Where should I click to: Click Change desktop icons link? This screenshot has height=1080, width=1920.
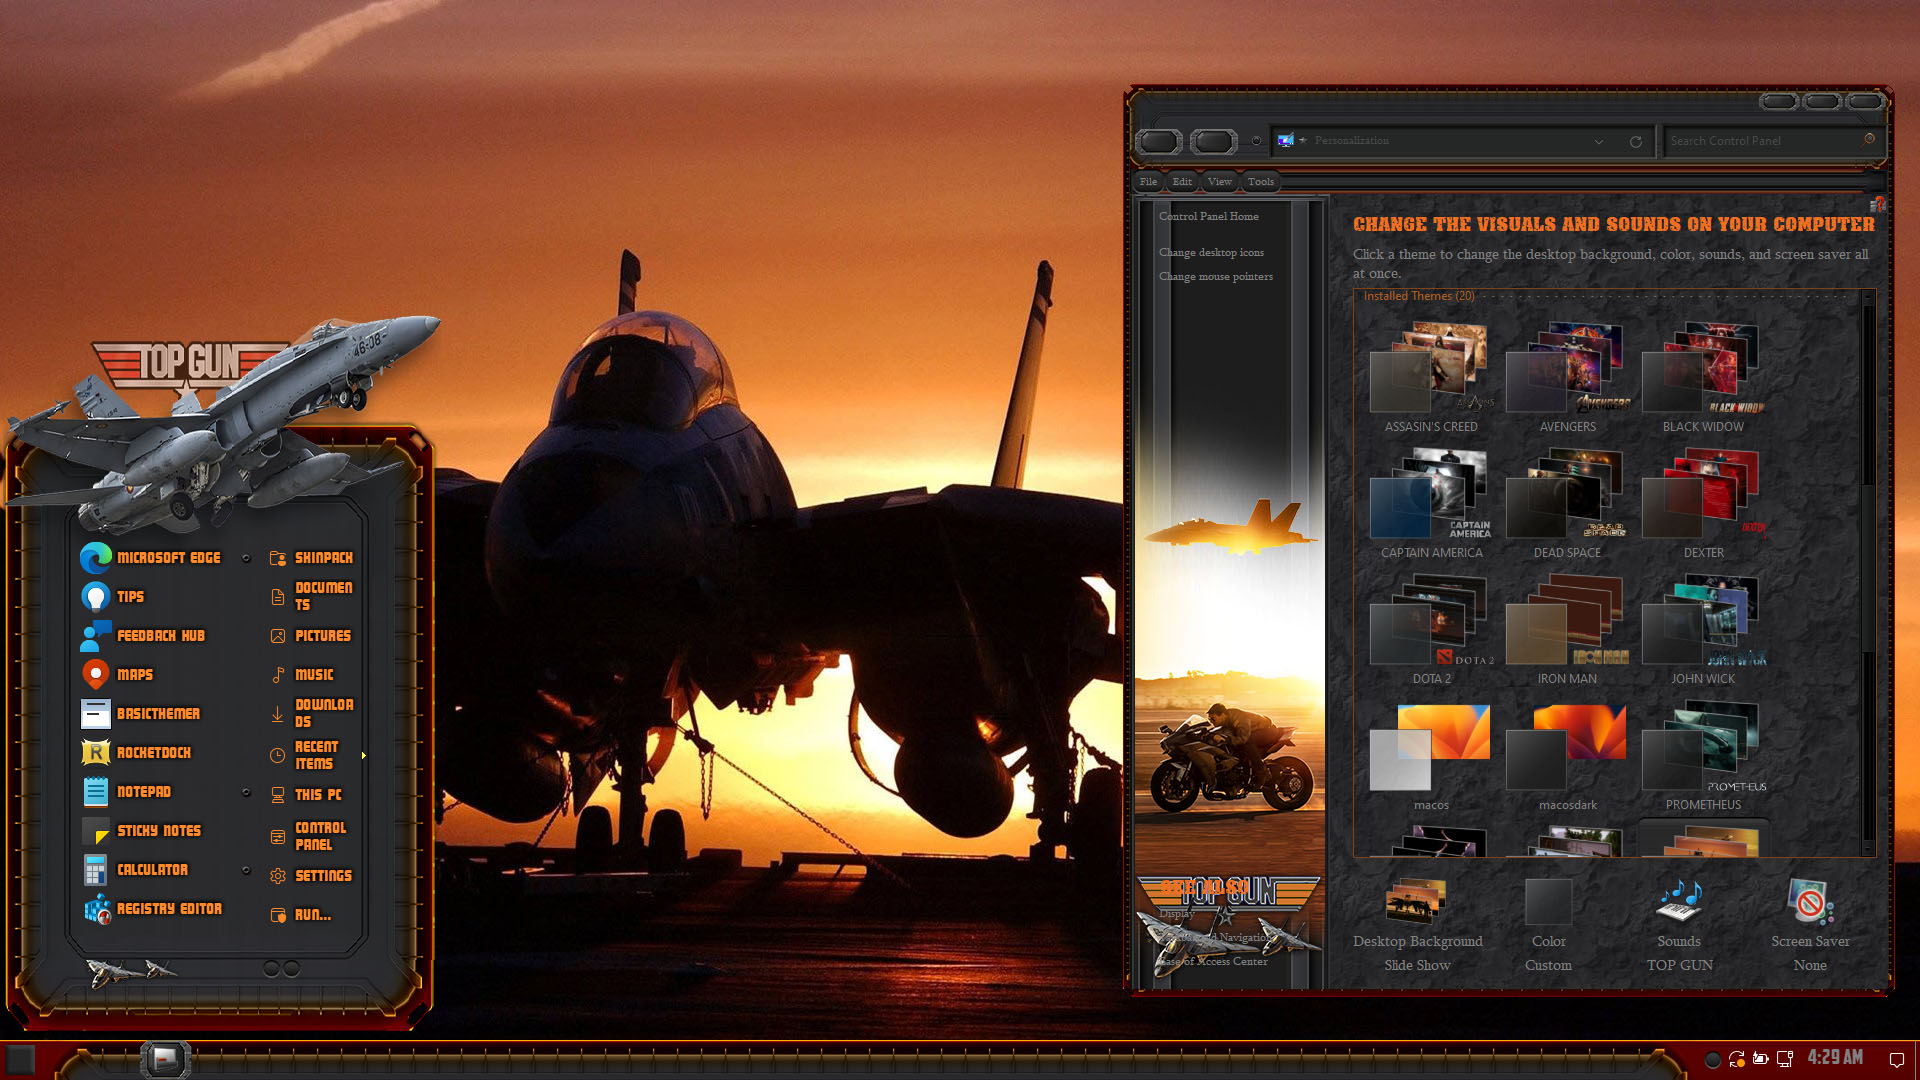[1211, 253]
